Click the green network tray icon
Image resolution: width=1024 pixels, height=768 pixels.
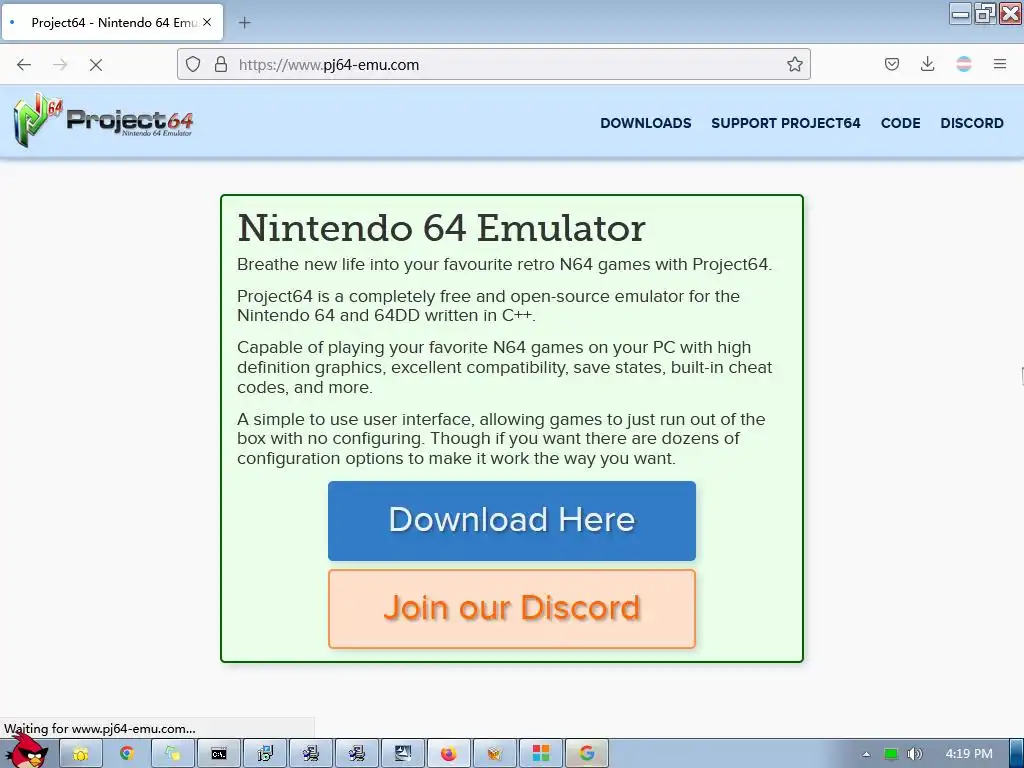(891, 754)
